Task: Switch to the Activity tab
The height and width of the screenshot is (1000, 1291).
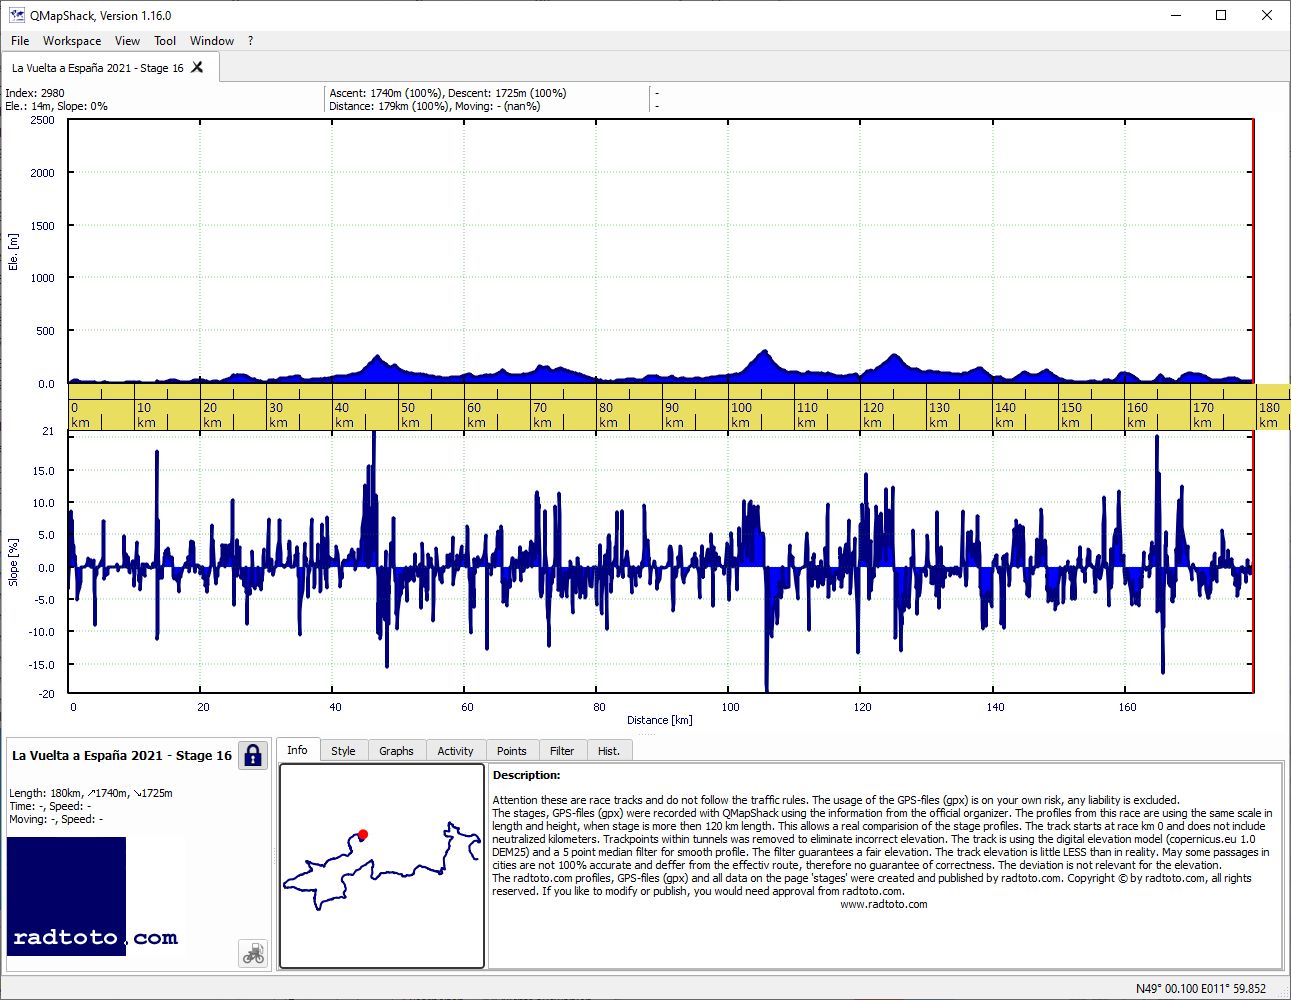Action: [455, 751]
